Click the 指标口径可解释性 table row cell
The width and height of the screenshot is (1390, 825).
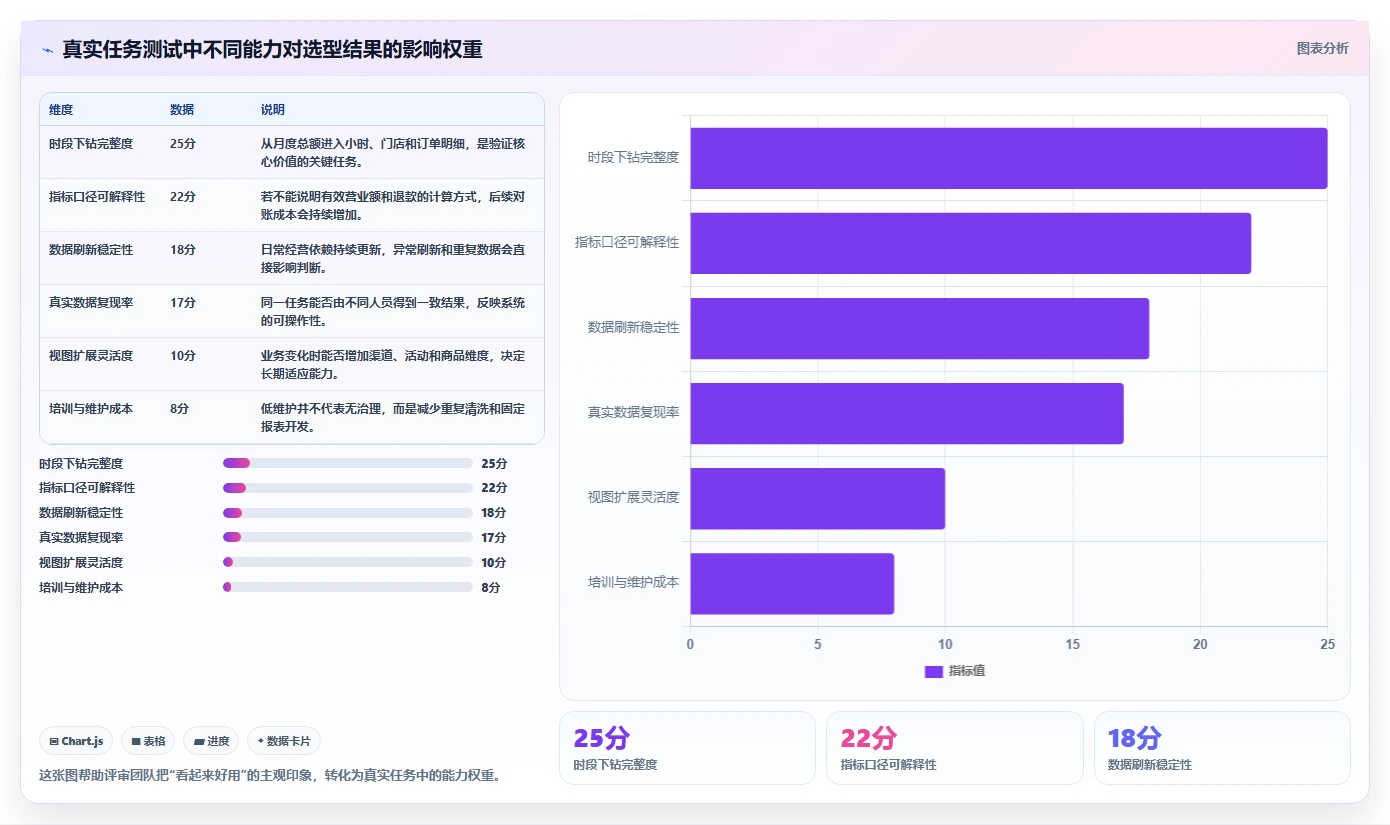point(97,197)
